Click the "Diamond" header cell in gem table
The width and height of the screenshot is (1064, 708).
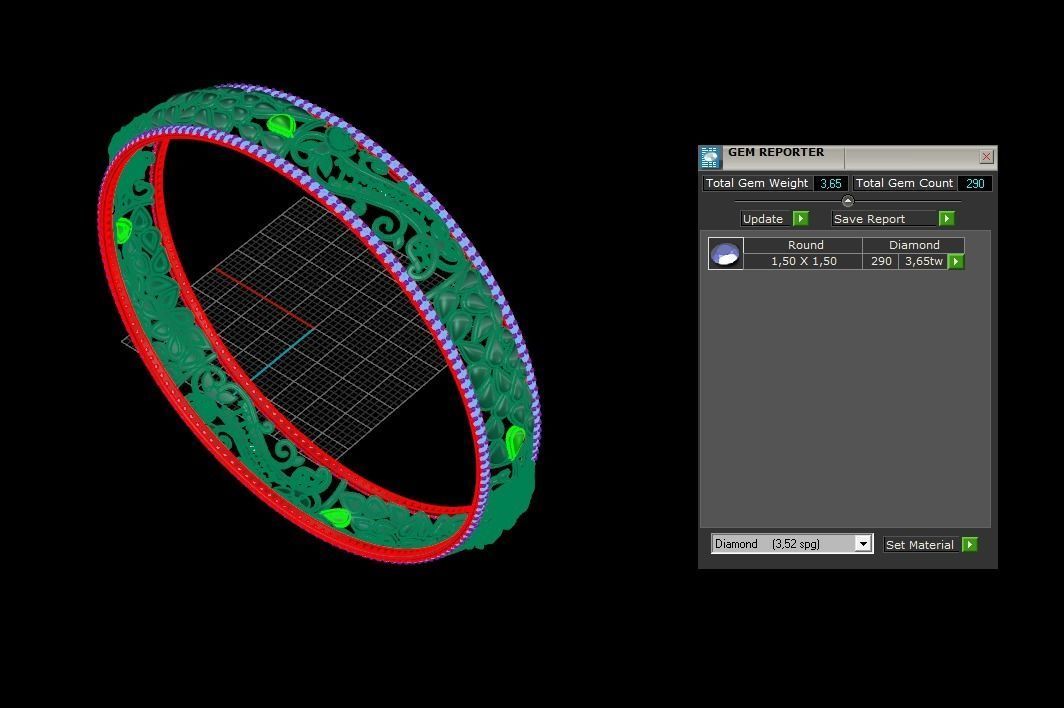[x=913, y=245]
